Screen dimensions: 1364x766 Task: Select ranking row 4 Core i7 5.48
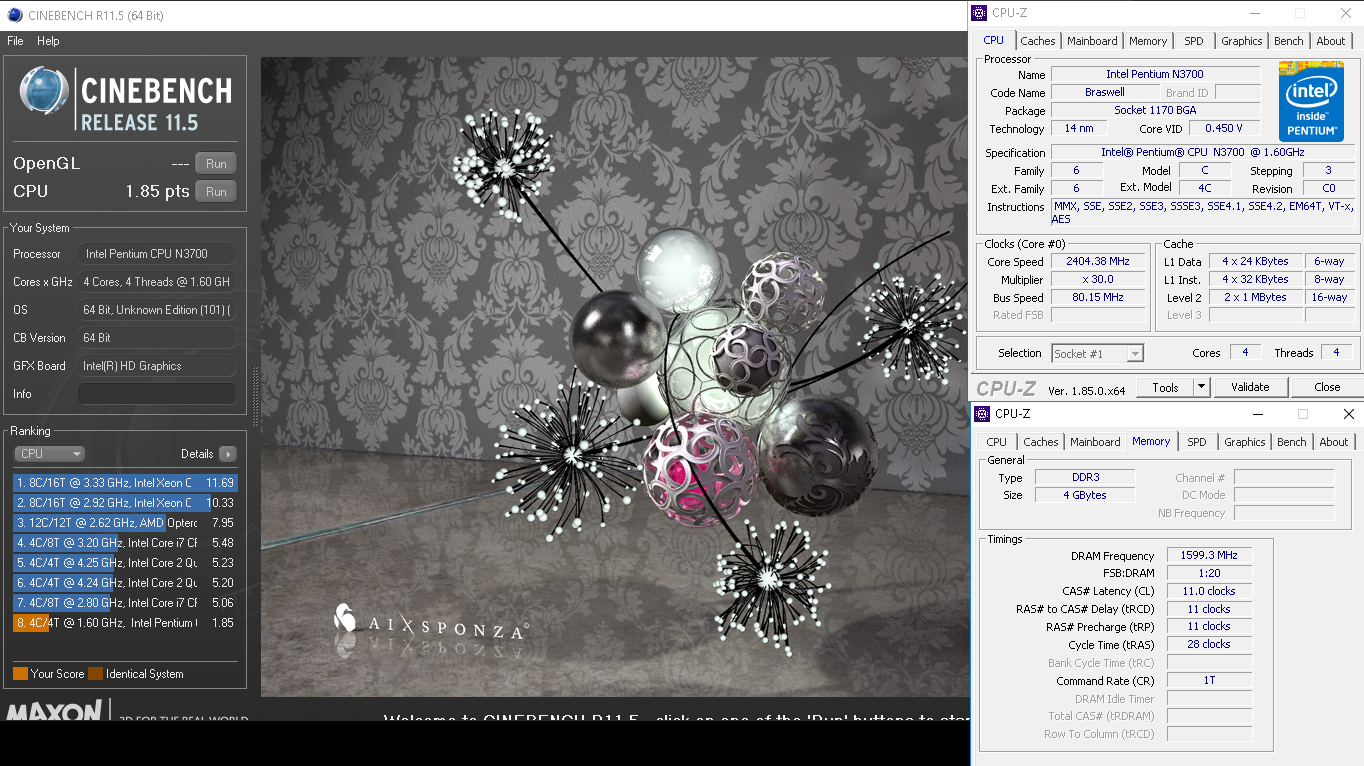(x=125, y=543)
